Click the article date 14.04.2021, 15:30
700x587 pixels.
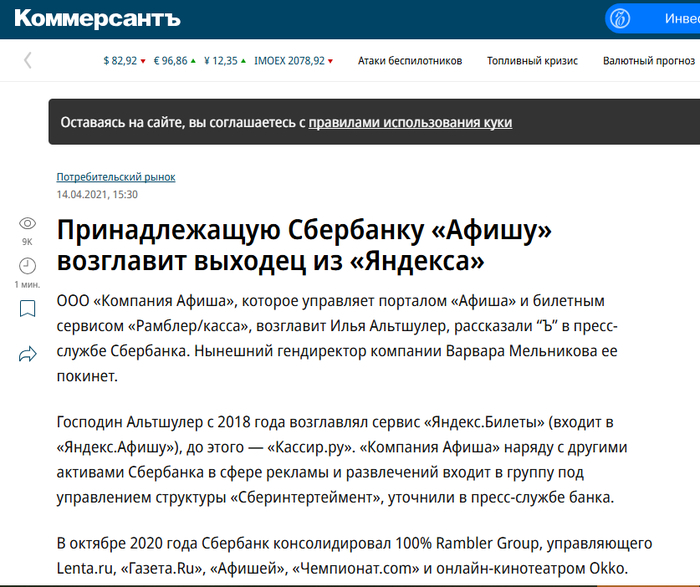tap(97, 195)
